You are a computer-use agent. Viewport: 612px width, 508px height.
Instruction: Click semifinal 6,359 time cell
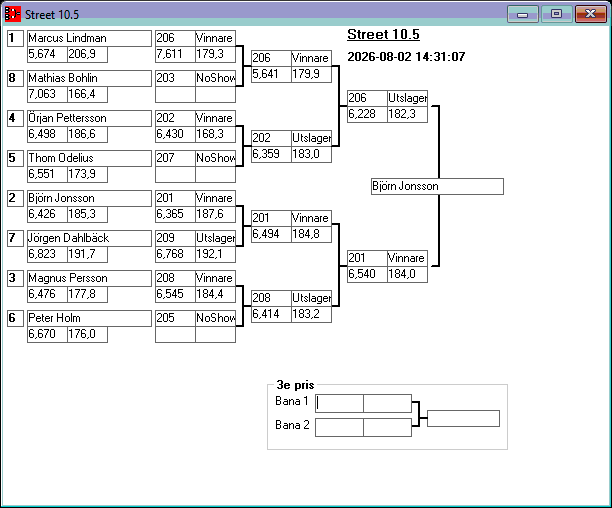[x=271, y=154]
